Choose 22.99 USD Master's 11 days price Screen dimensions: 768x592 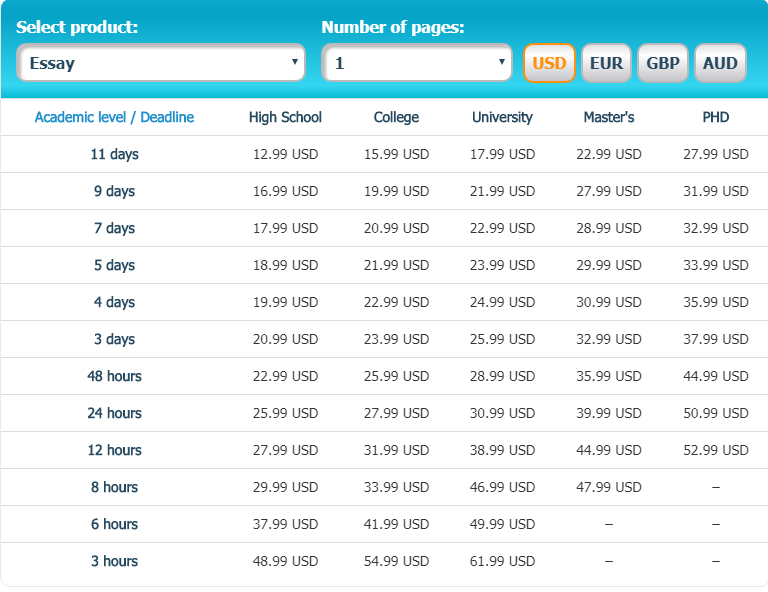pos(609,154)
